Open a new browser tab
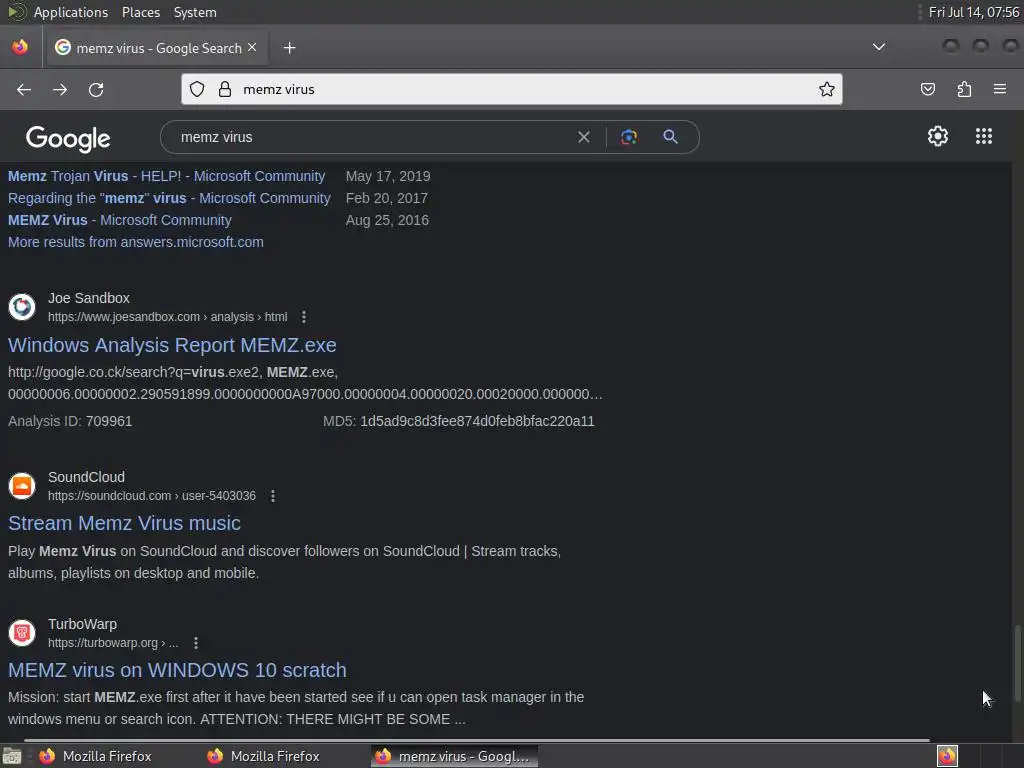This screenshot has width=1024, height=768. click(289, 48)
